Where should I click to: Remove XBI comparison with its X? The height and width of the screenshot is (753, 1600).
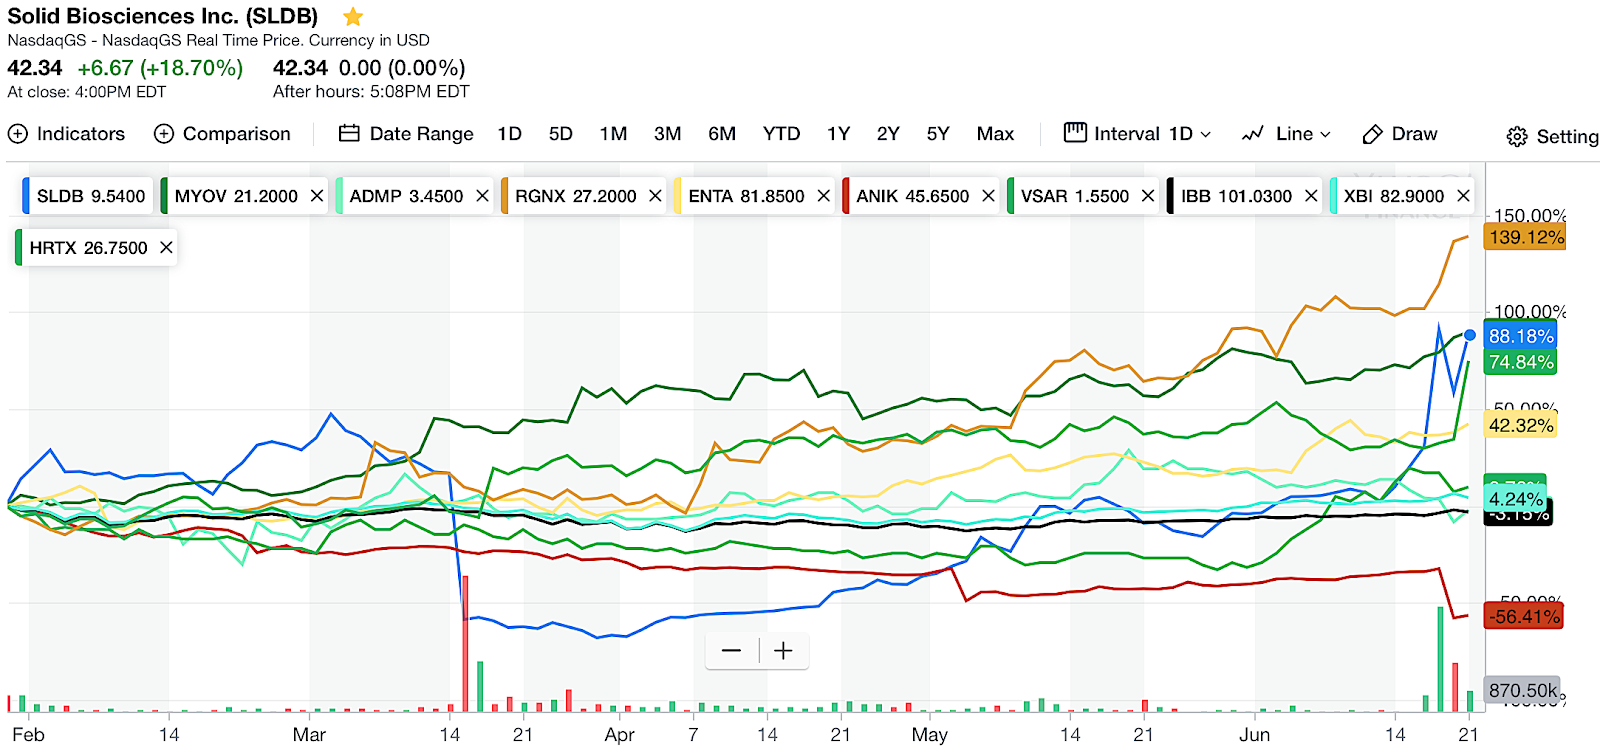point(1463,196)
